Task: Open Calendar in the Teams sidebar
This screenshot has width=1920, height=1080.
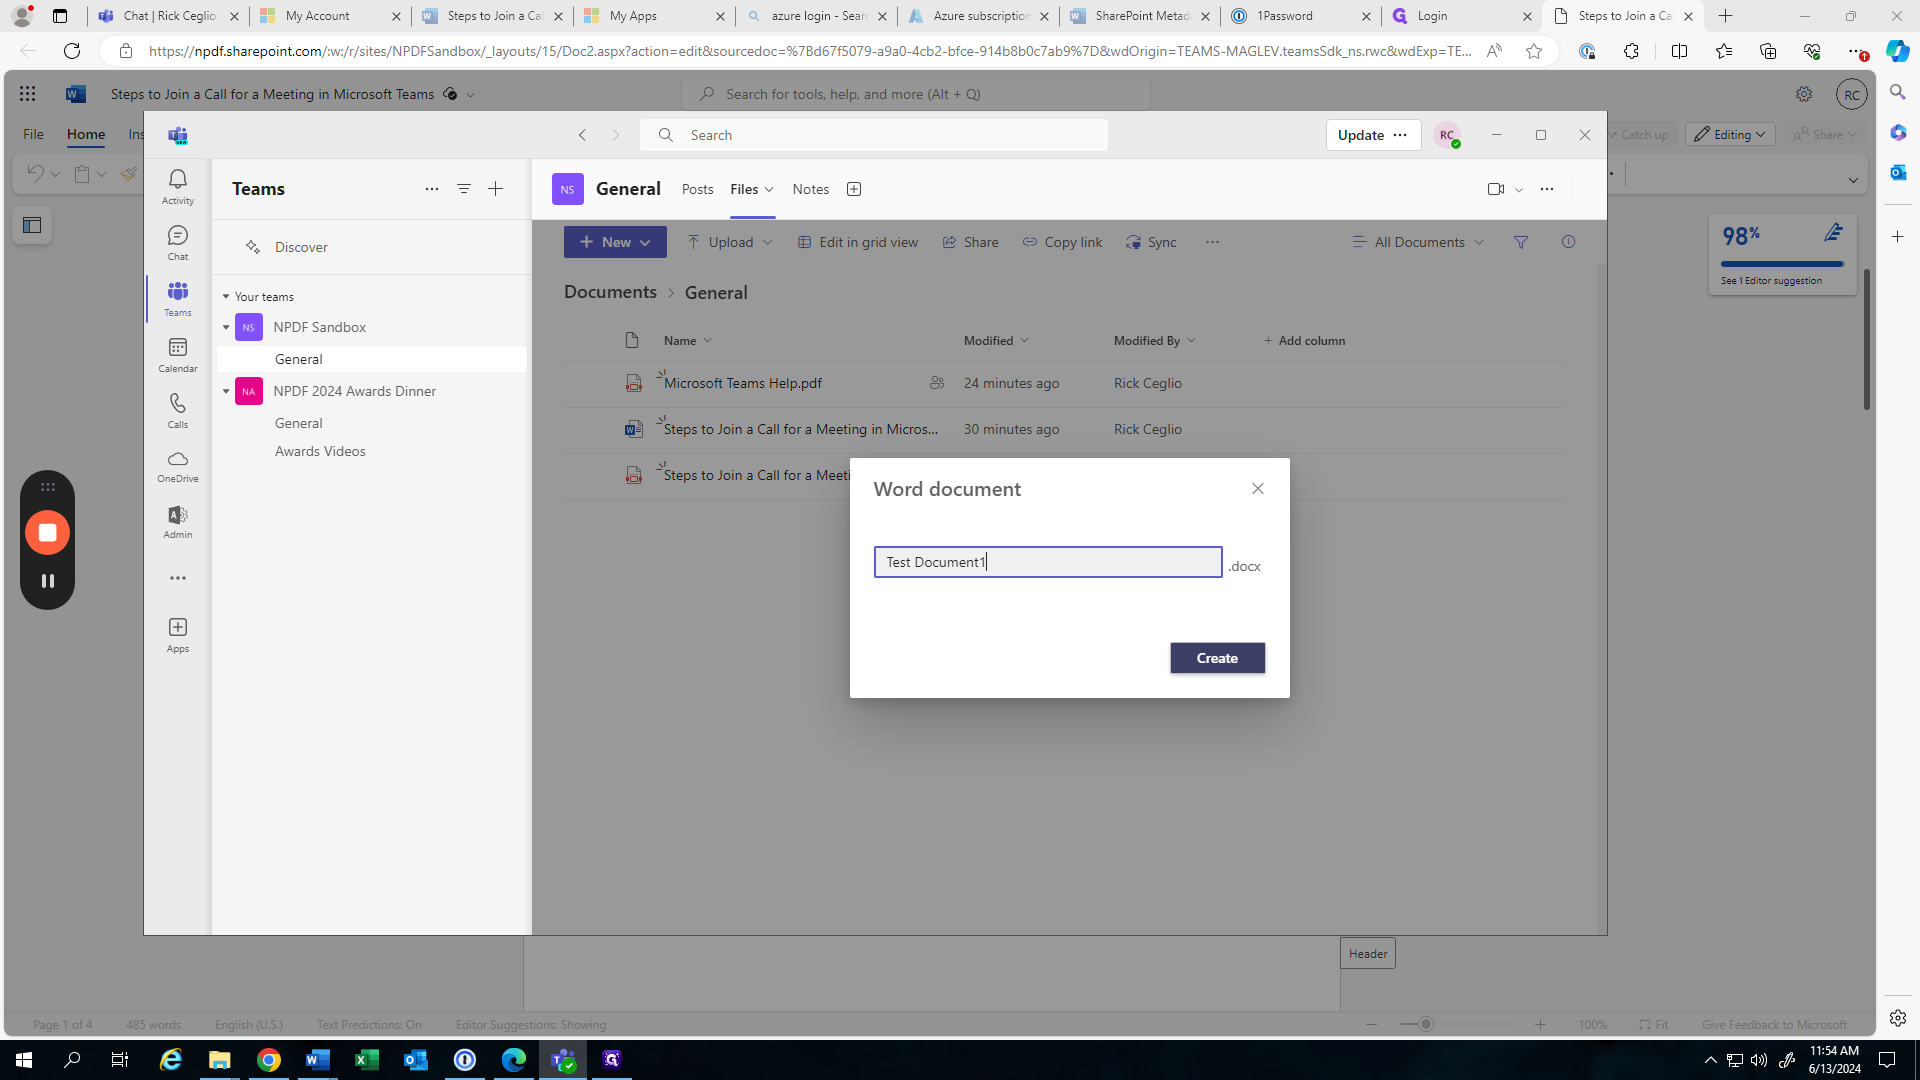Action: pos(178,355)
